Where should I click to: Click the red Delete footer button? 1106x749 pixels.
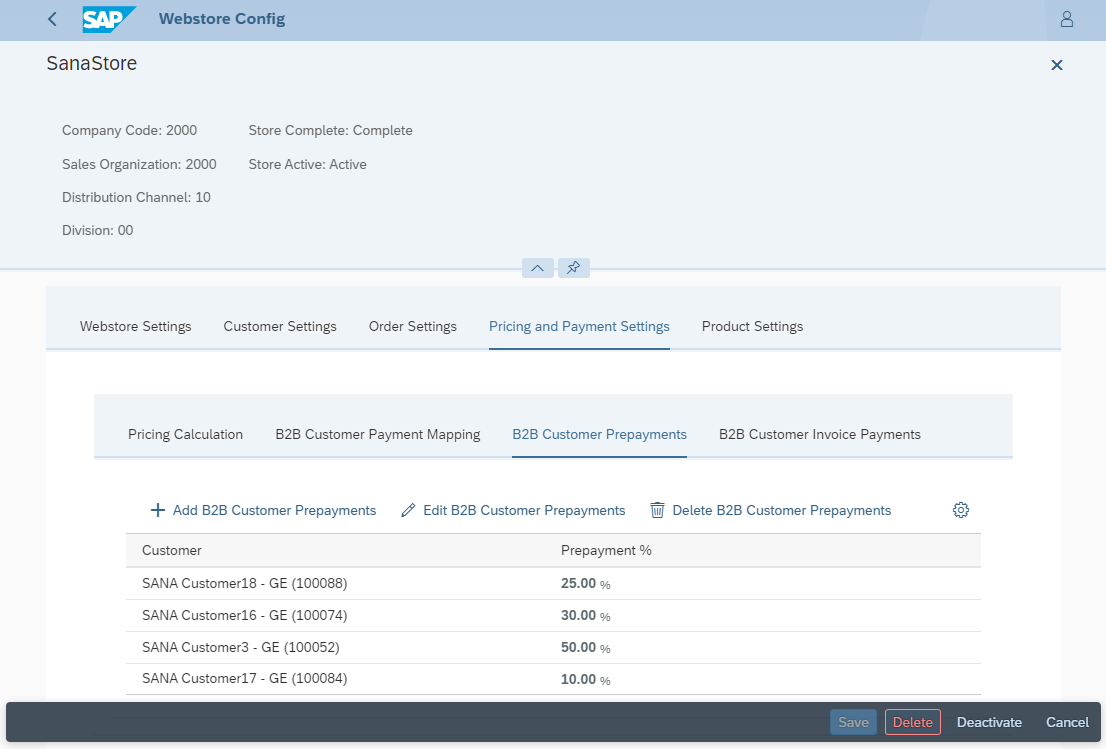(913, 722)
